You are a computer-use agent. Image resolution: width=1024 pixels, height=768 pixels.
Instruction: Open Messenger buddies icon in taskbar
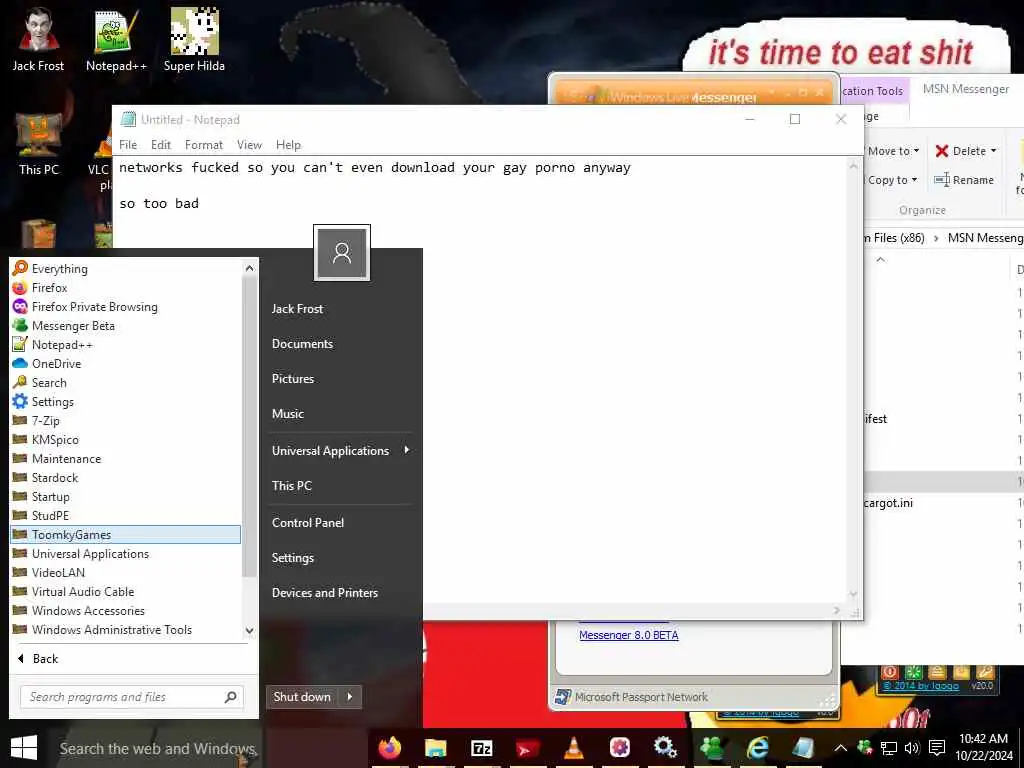coord(711,748)
